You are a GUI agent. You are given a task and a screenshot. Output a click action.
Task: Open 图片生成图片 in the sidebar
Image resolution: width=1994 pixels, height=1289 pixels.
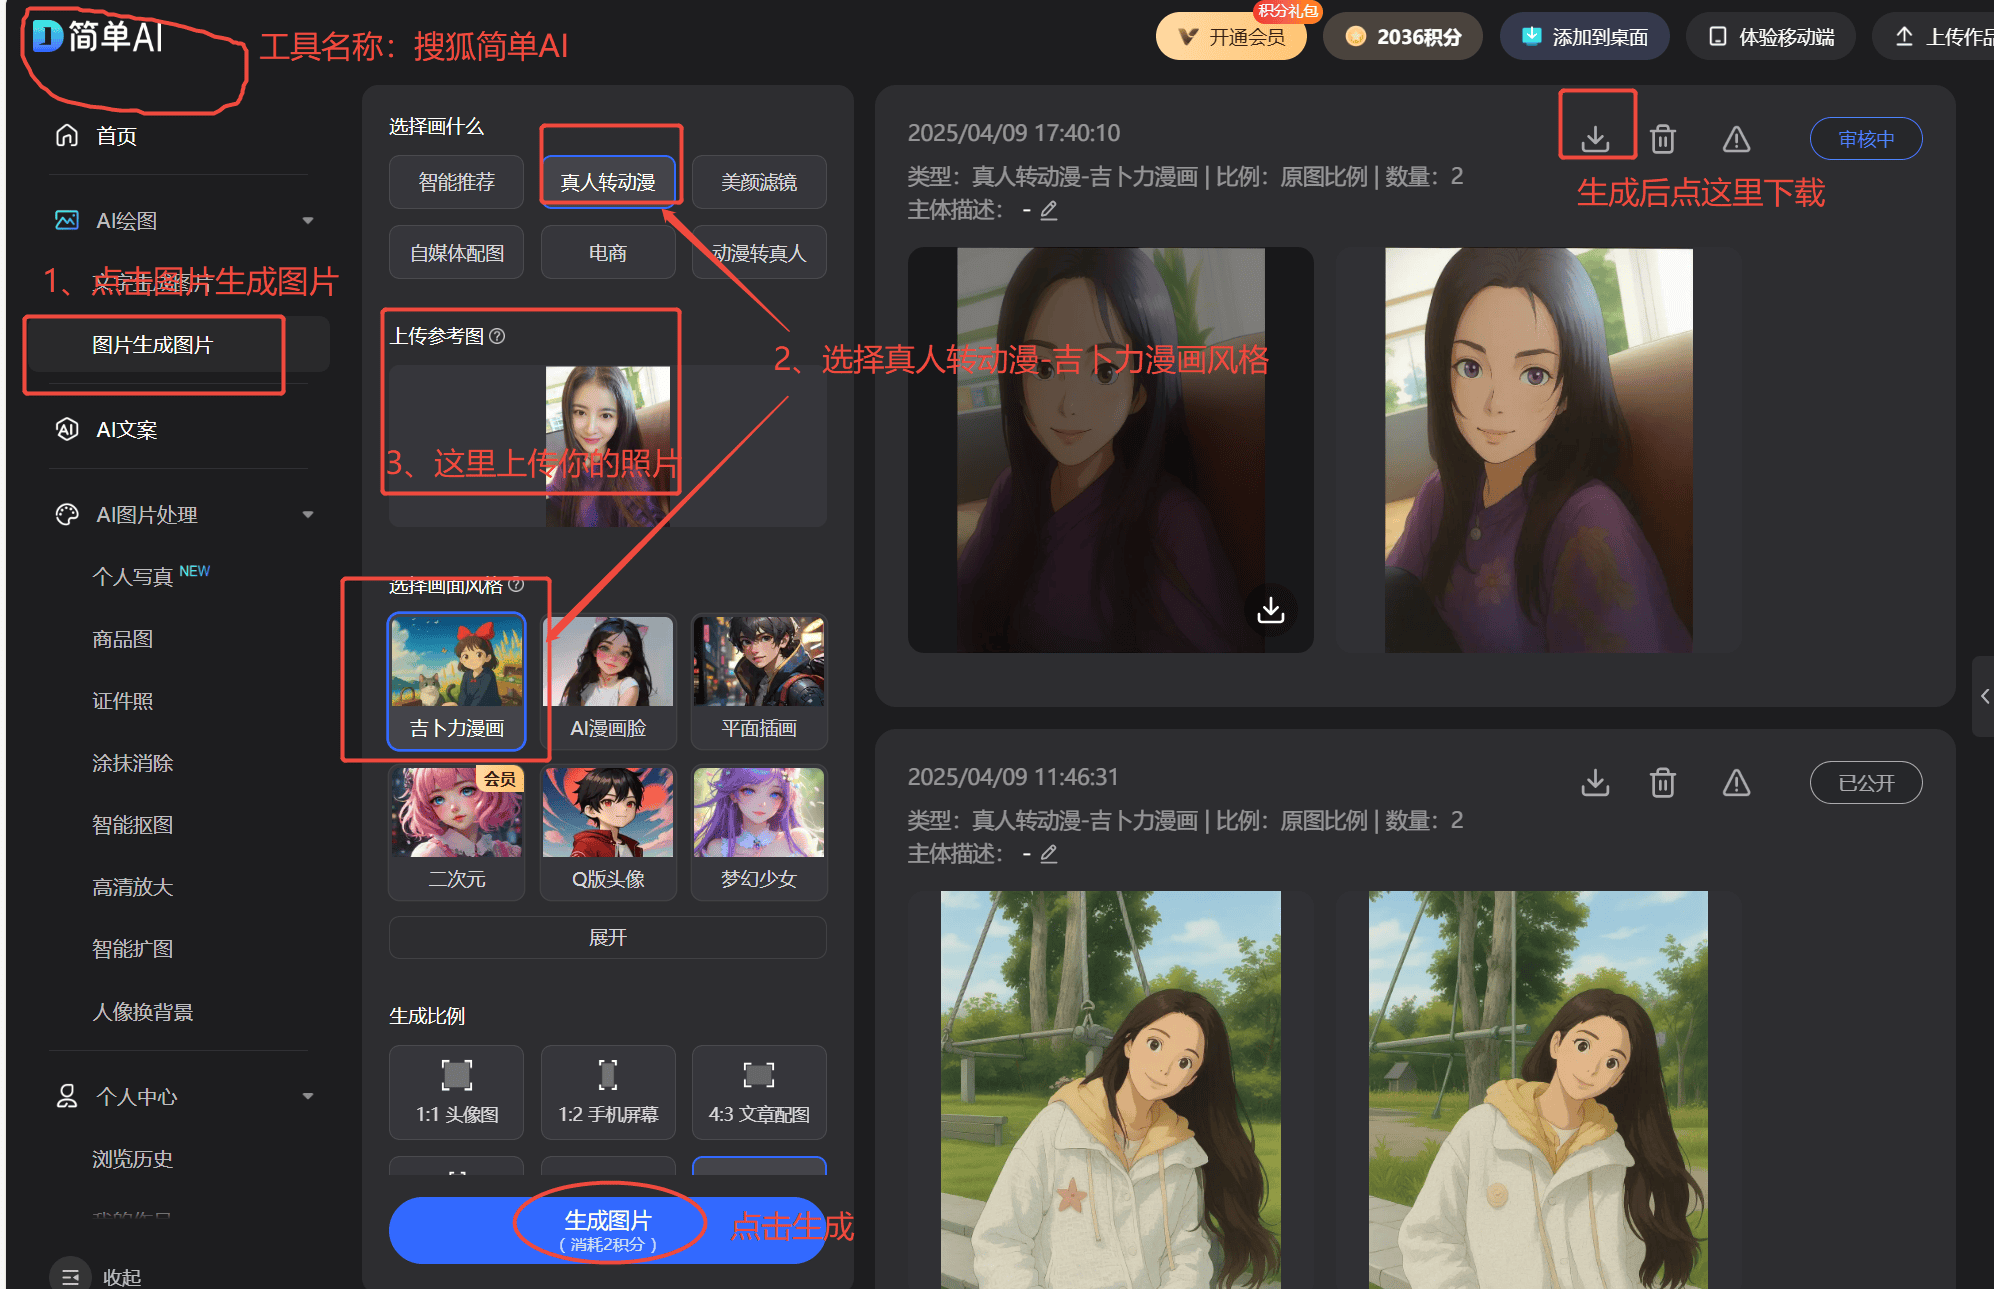[x=153, y=345]
